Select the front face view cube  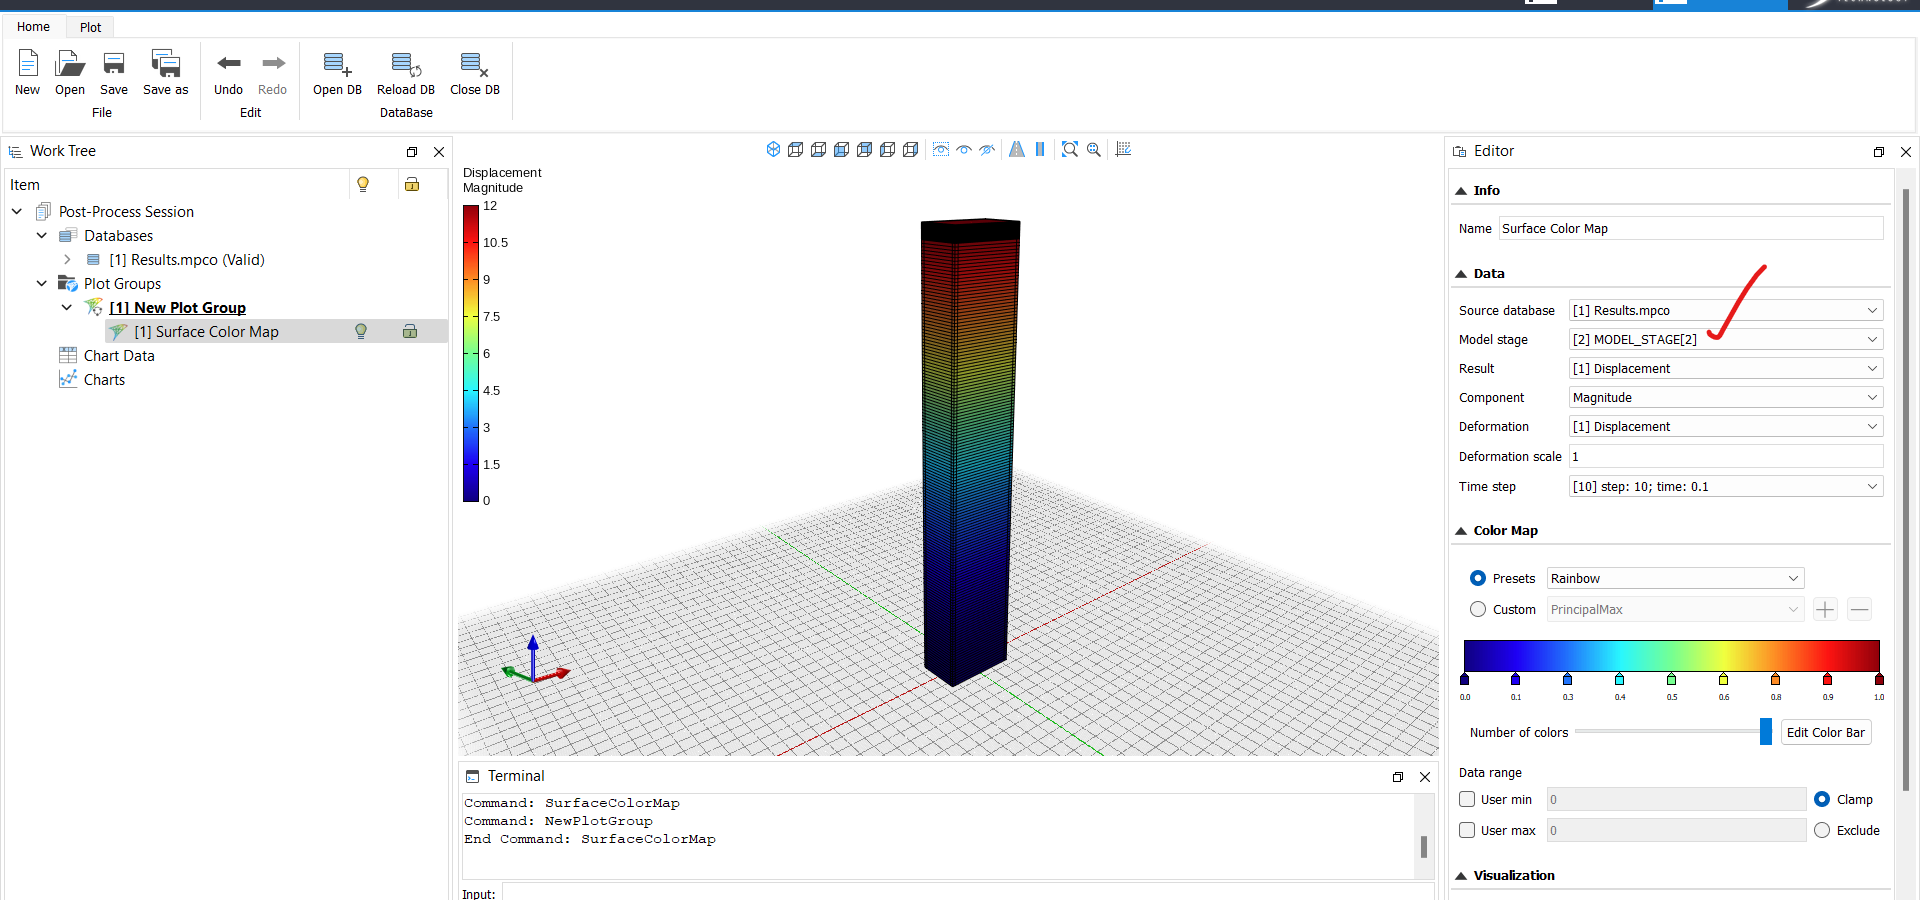point(842,149)
